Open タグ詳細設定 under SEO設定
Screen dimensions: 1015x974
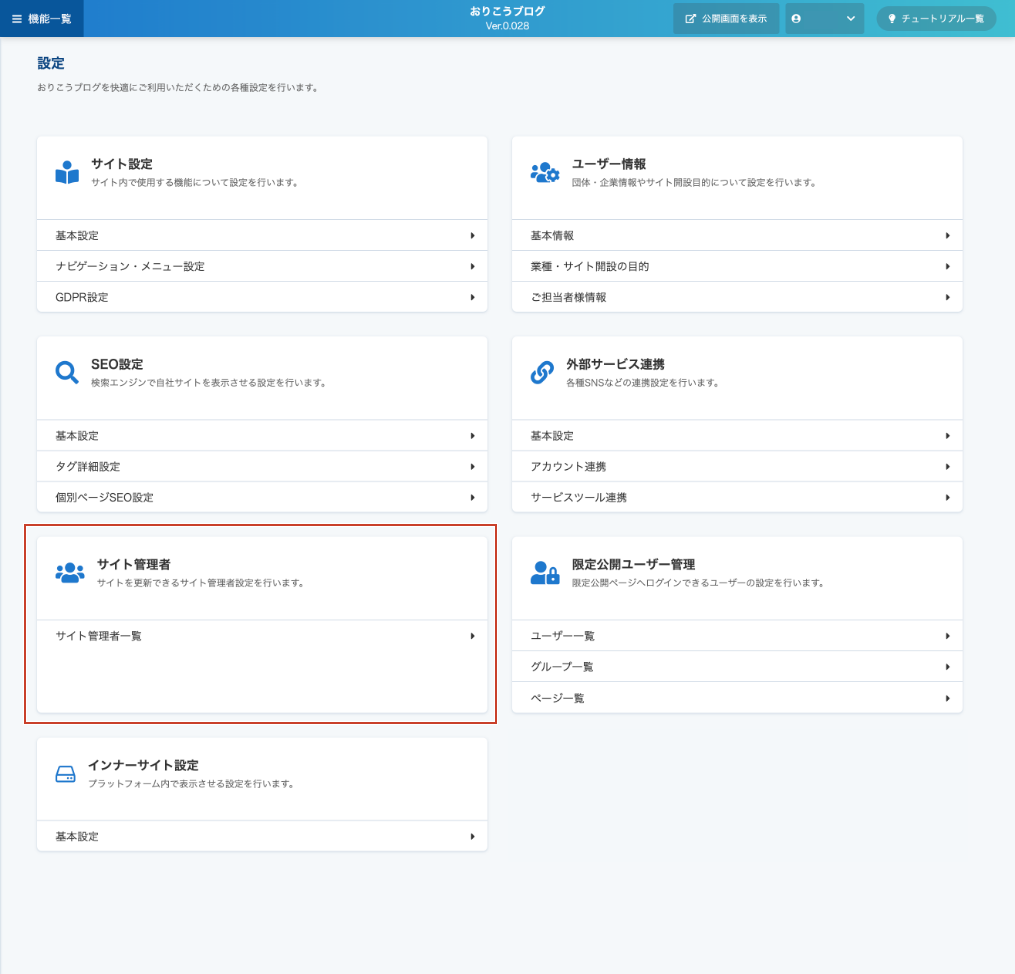pos(262,467)
